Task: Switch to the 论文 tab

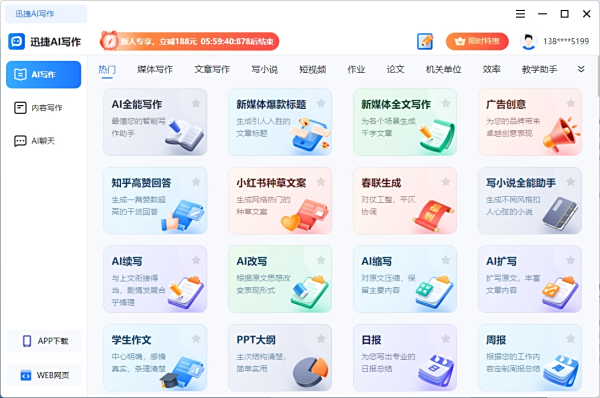Action: point(395,70)
